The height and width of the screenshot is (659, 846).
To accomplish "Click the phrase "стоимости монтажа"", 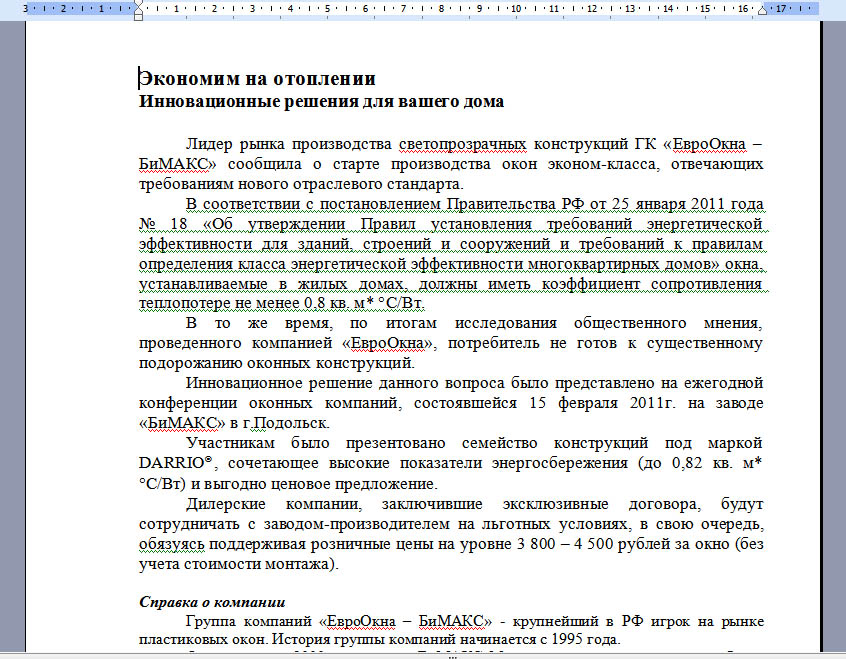I will (x=259, y=565).
